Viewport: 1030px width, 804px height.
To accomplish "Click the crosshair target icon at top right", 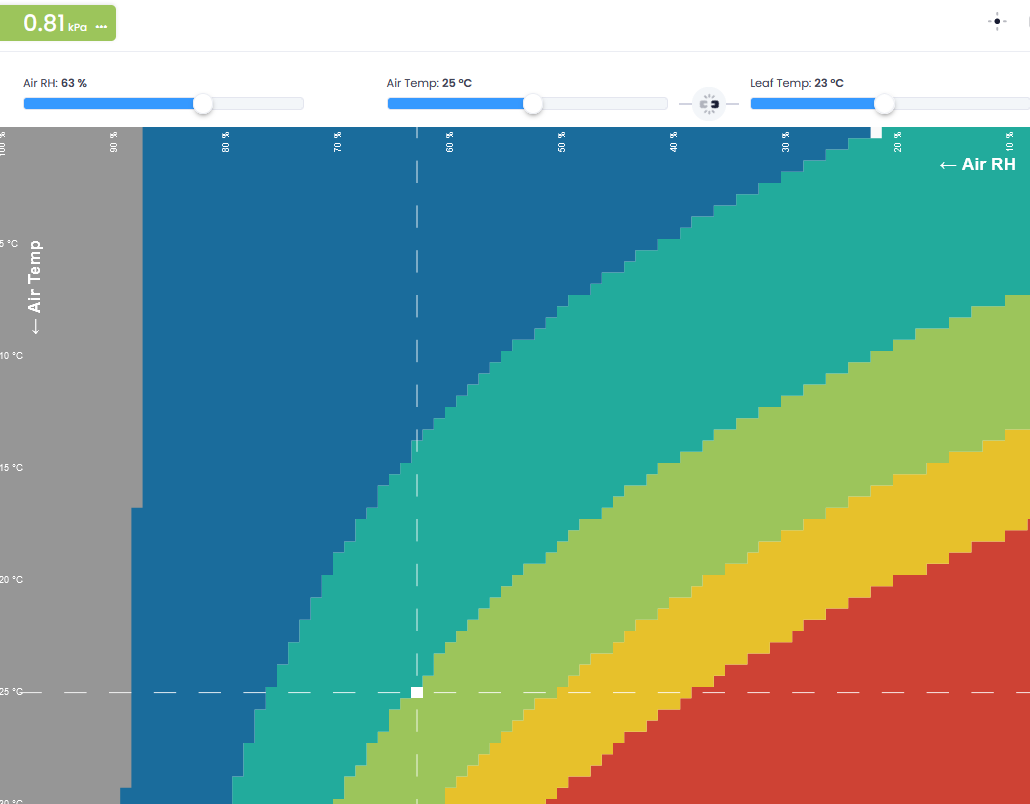I will (x=997, y=22).
